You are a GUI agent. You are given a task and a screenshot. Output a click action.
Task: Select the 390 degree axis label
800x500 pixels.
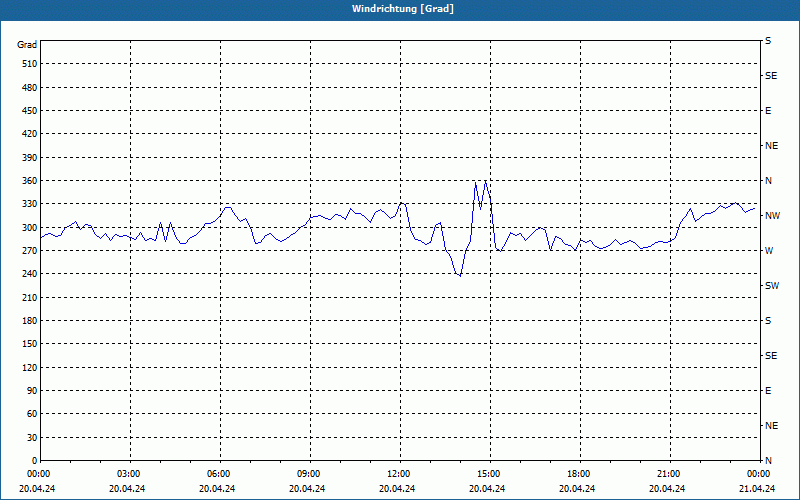pos(30,158)
